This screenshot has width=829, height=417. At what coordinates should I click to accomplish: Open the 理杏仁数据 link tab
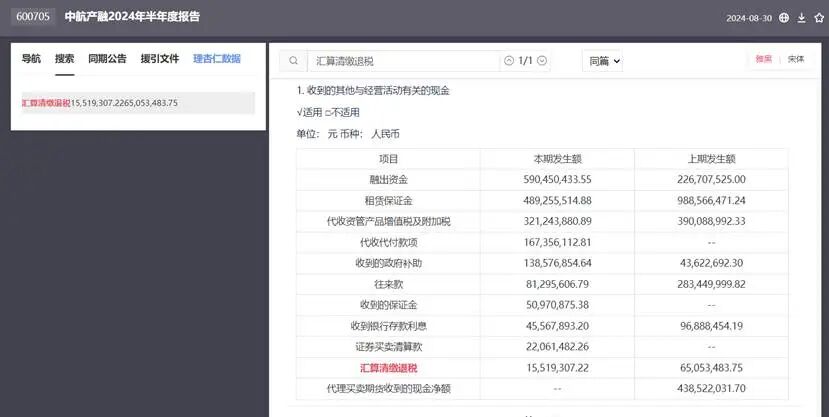217,59
